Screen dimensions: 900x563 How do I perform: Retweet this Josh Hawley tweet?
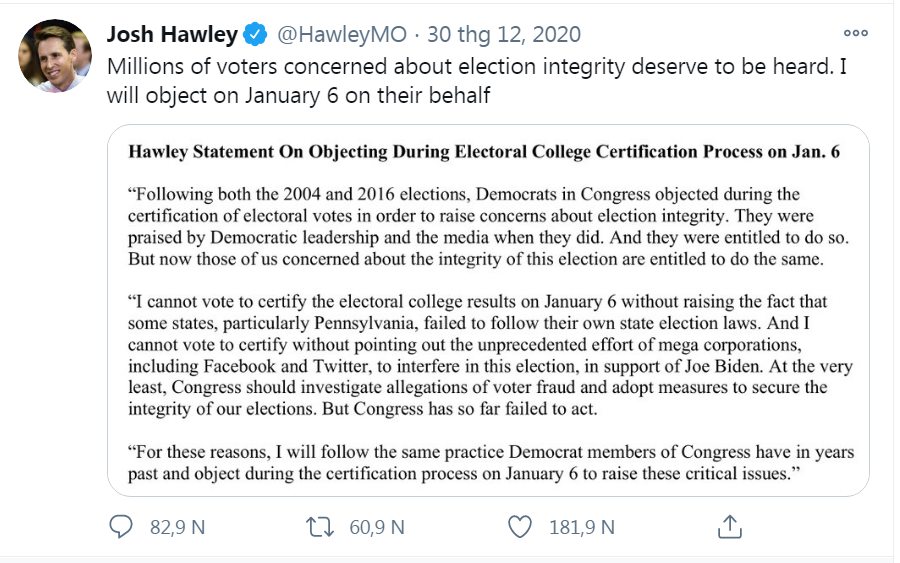pos(321,526)
